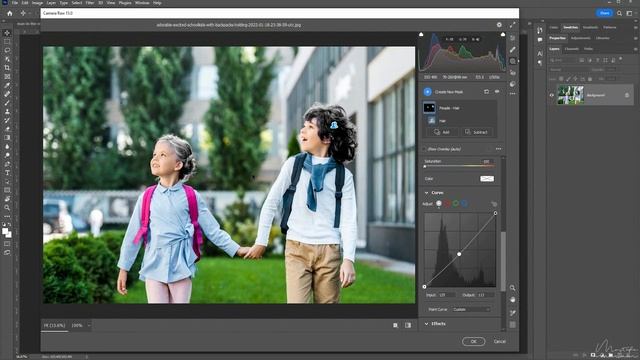
Task: Open the Edit panel in Camera Raw
Action: (513, 38)
